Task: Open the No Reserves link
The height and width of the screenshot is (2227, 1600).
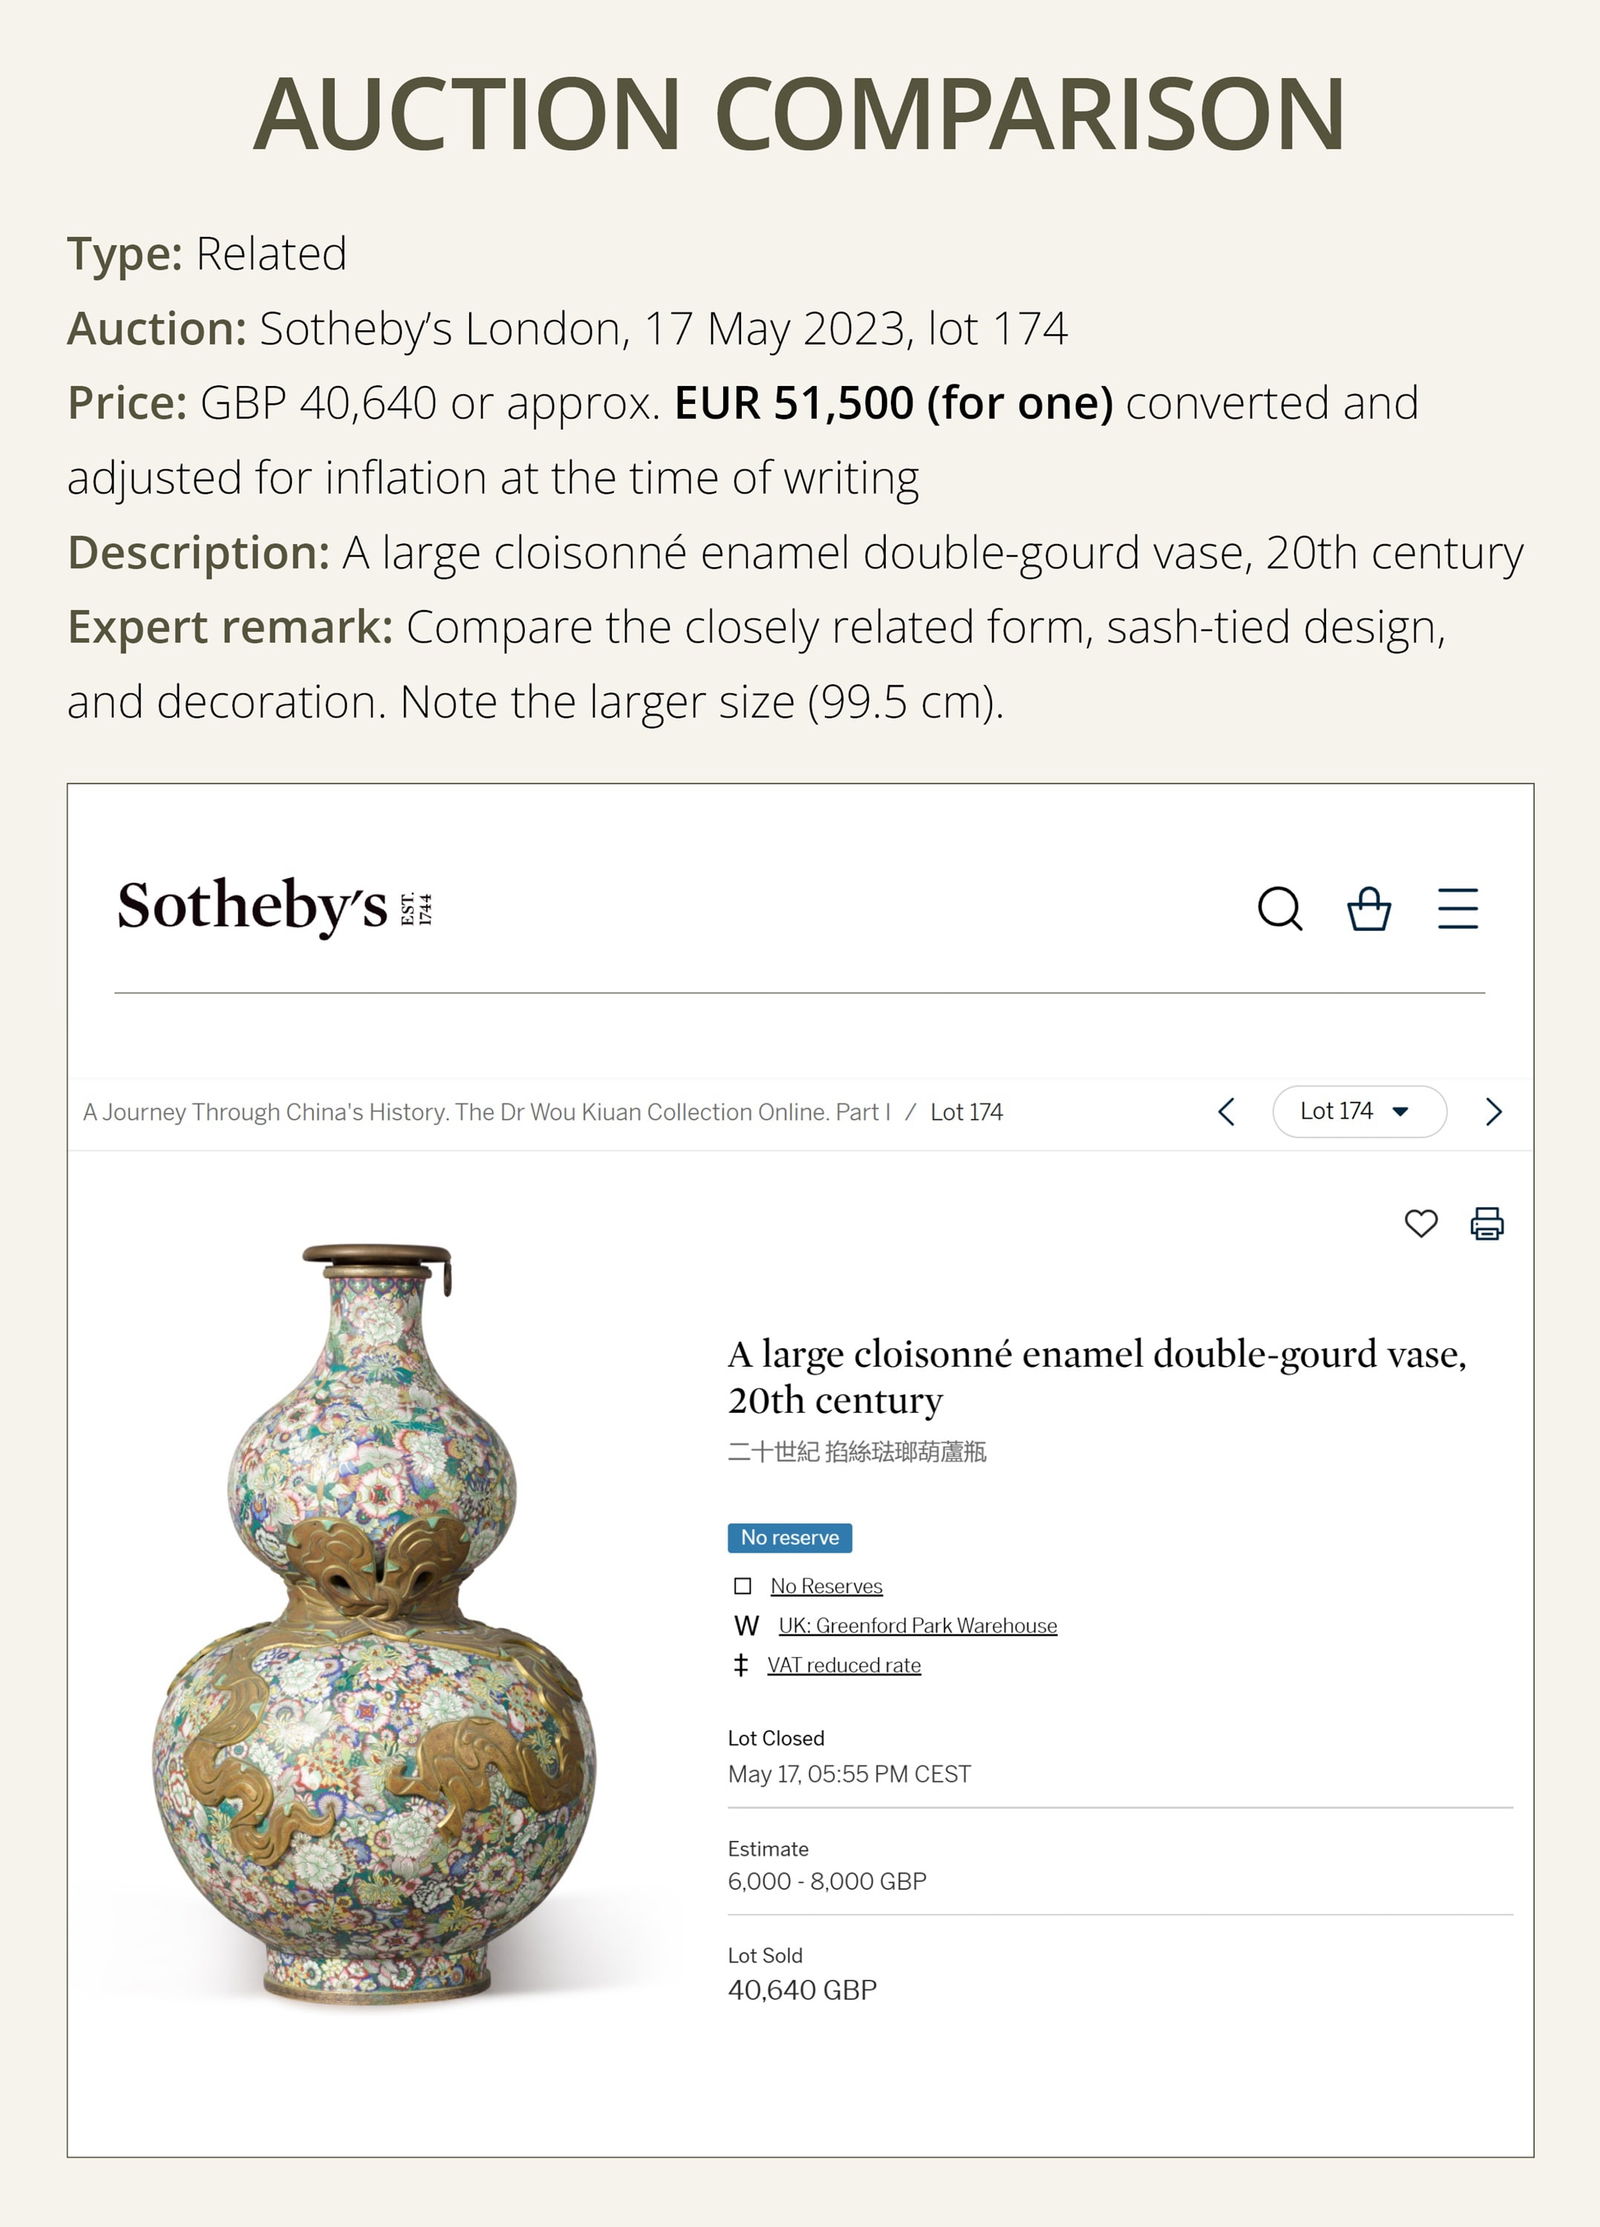Action: point(825,1586)
